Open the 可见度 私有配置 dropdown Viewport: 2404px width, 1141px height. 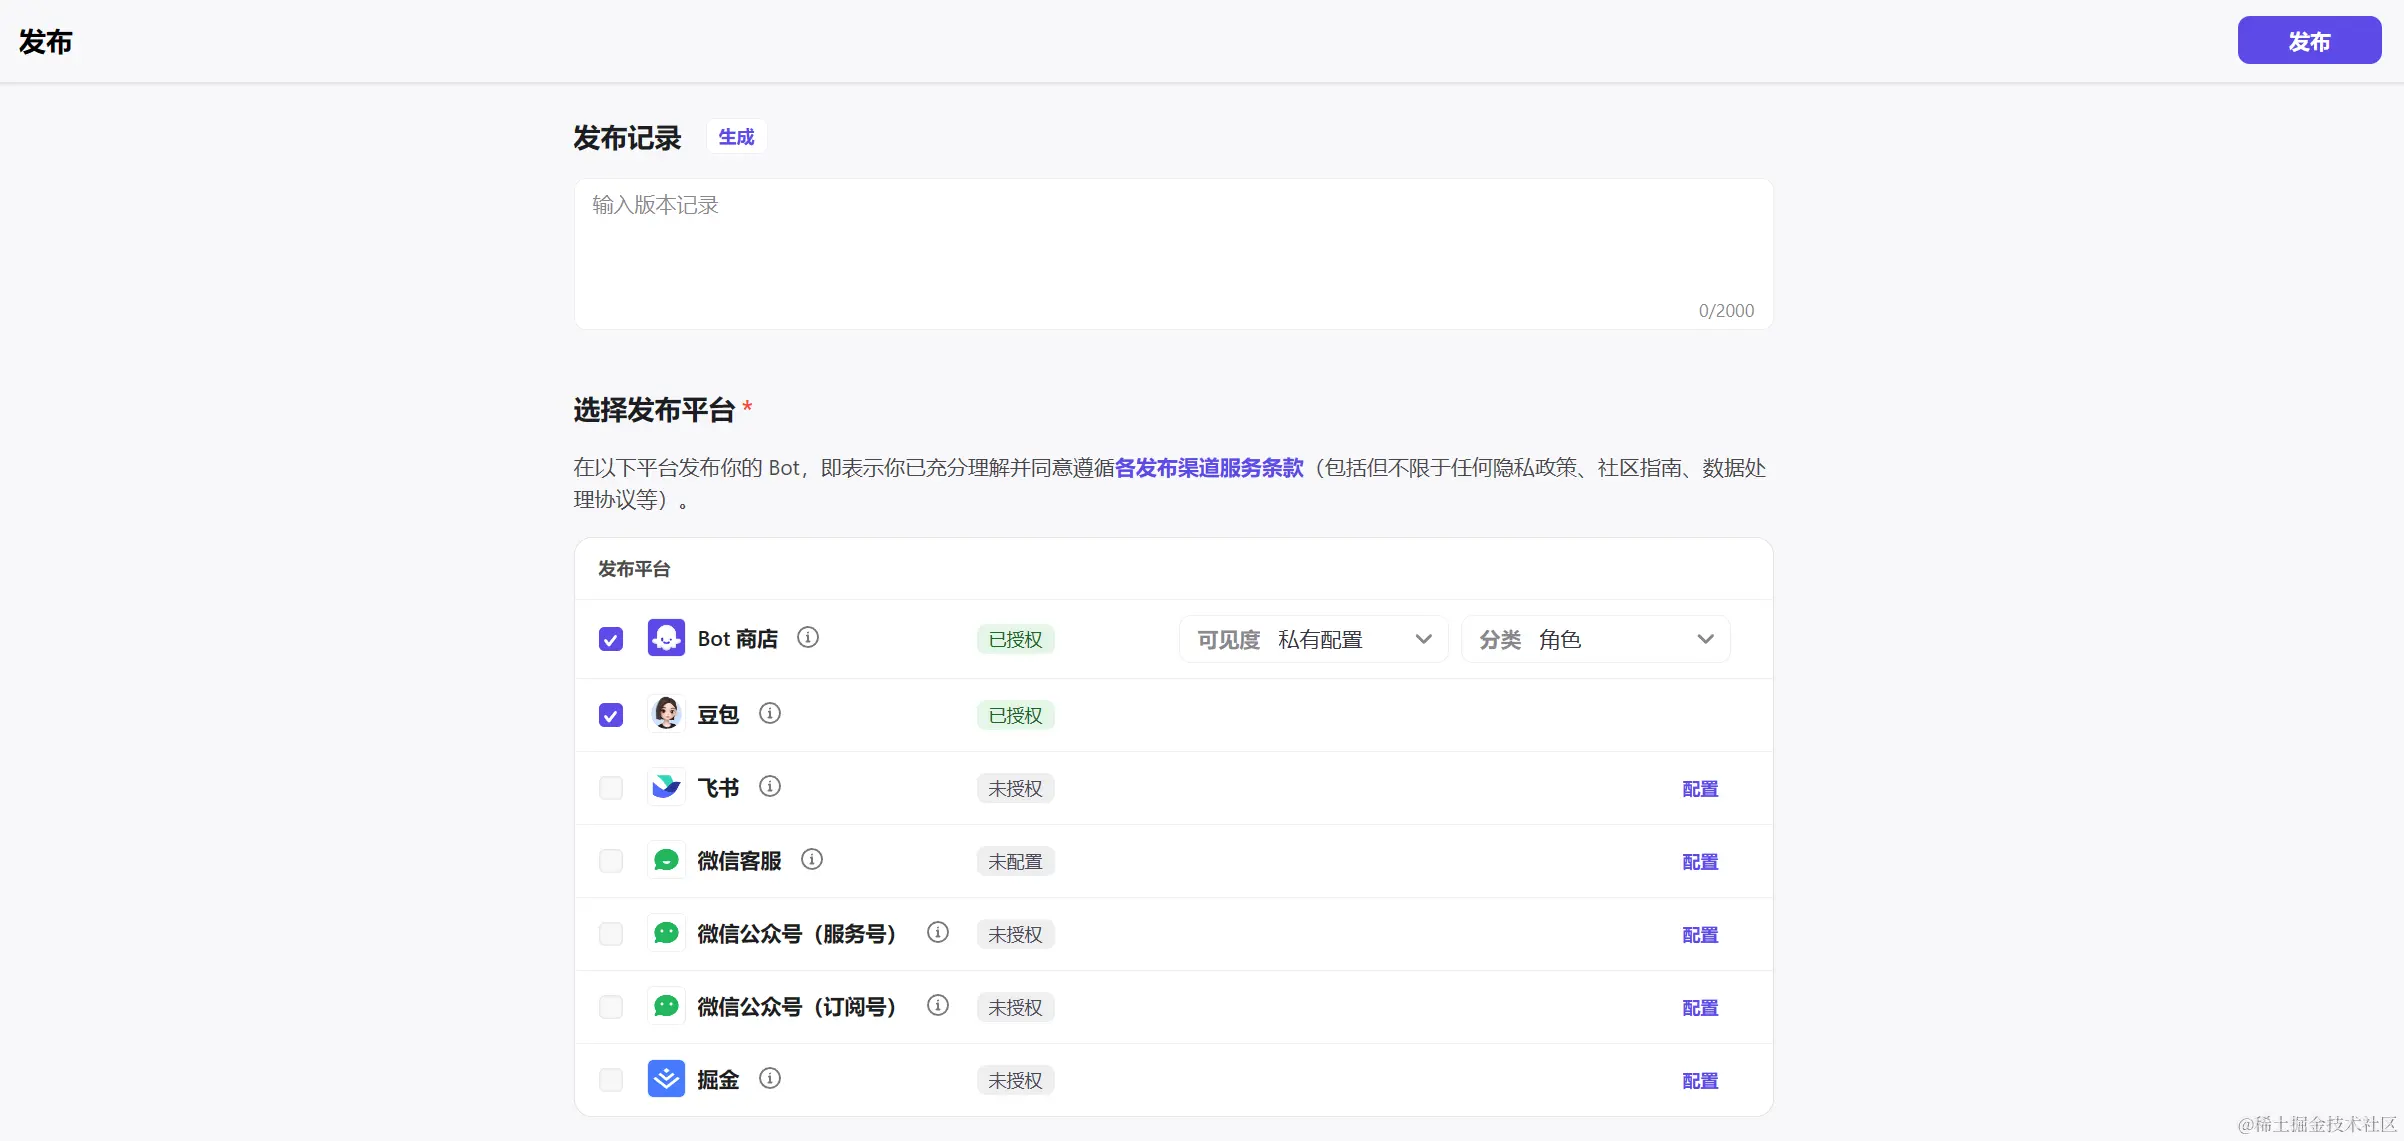coord(1313,639)
